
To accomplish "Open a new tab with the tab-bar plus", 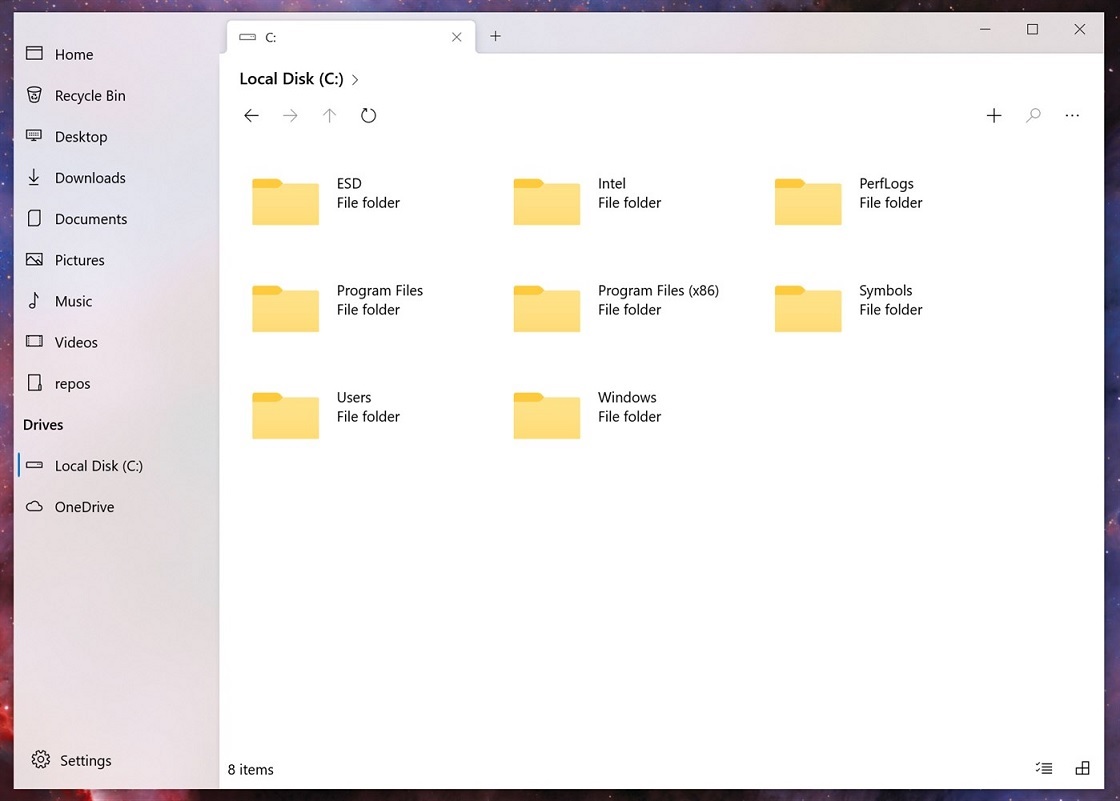I will click(495, 36).
